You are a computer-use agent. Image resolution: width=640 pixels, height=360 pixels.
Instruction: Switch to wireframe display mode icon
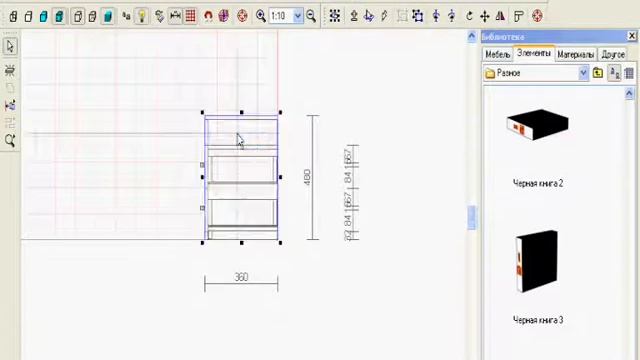pos(13,16)
